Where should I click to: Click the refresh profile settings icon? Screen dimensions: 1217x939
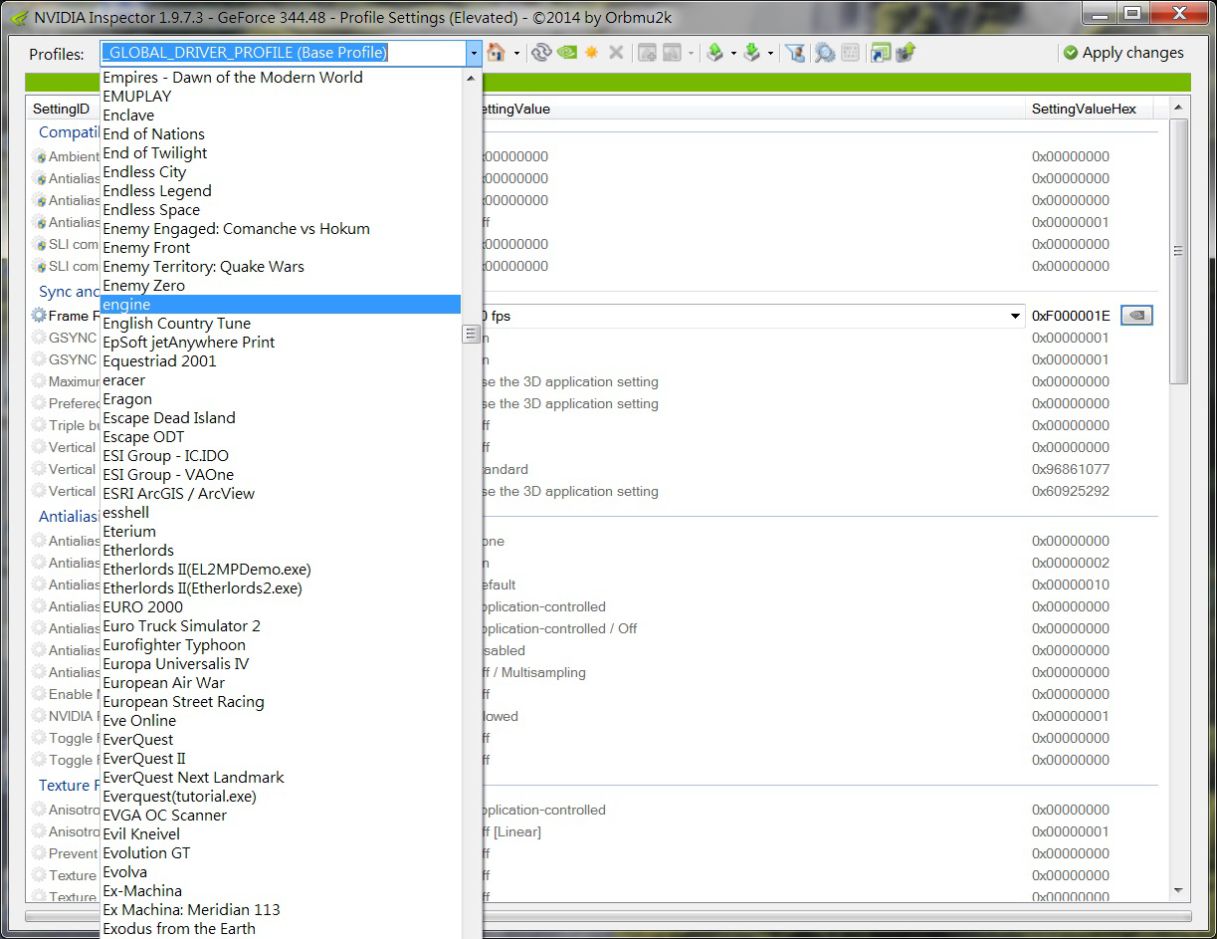541,53
